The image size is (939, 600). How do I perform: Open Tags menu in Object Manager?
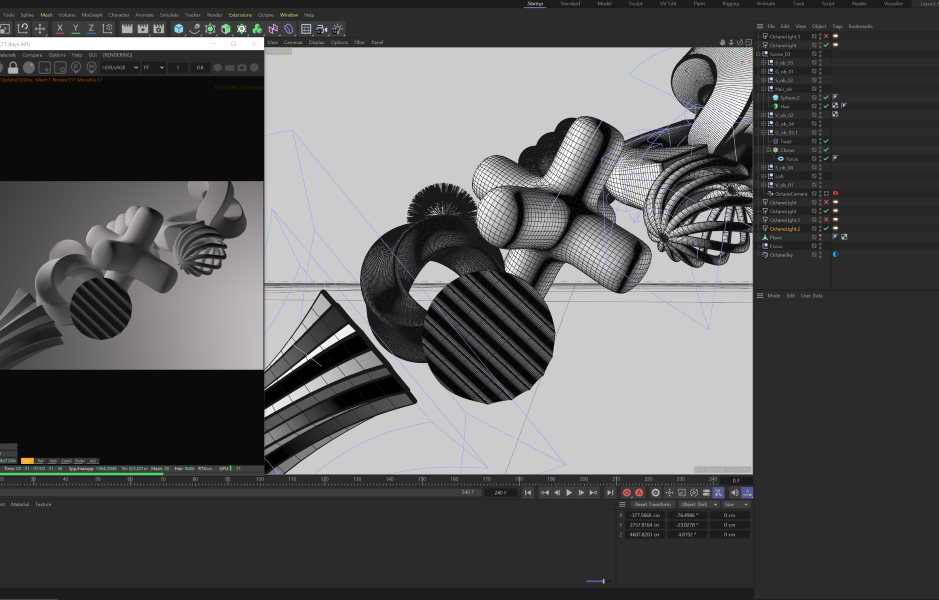[837, 26]
